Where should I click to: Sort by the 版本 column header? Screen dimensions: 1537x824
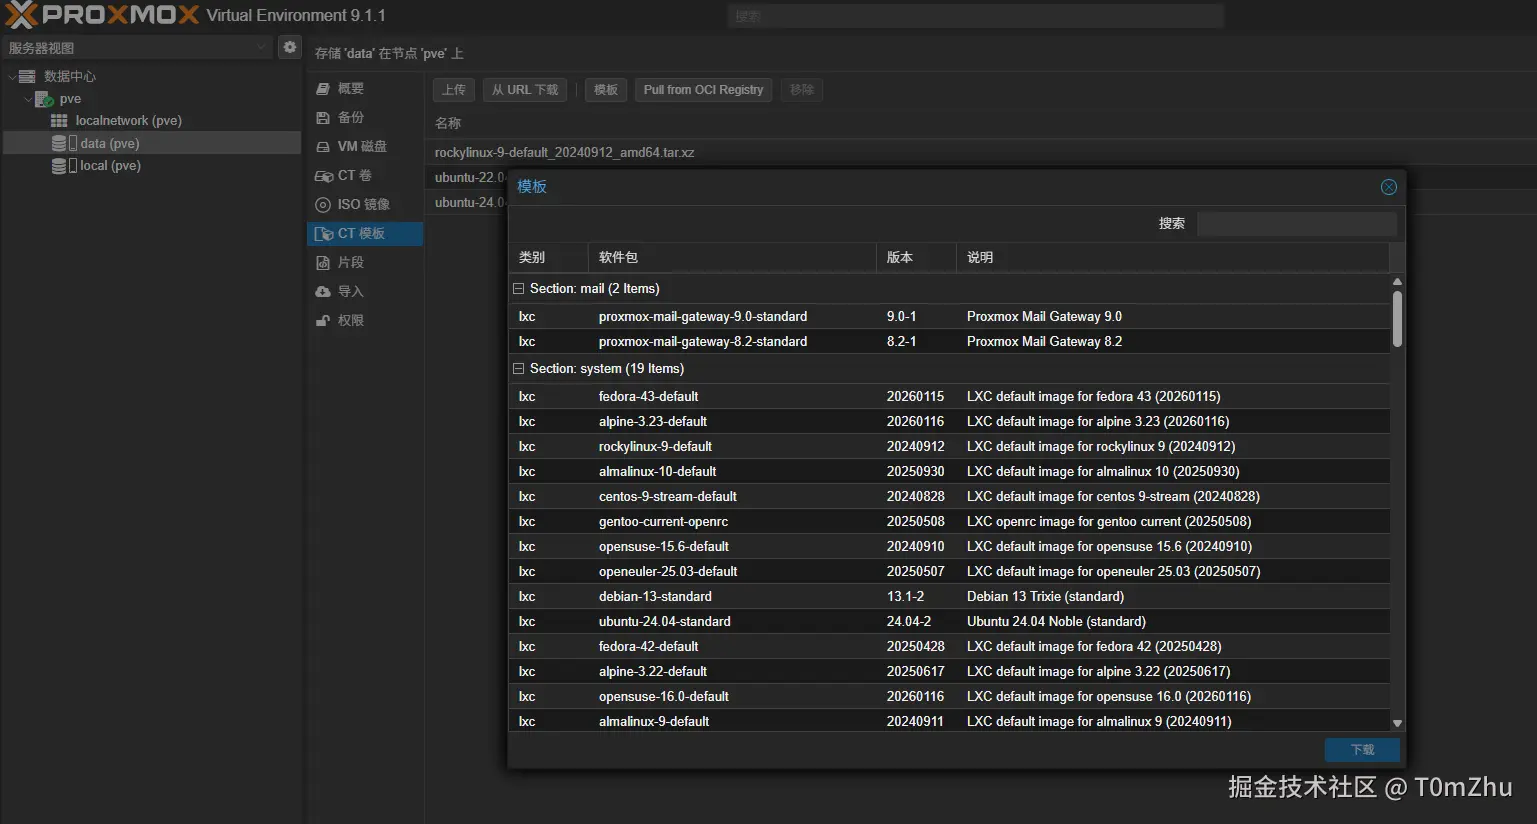click(916, 258)
